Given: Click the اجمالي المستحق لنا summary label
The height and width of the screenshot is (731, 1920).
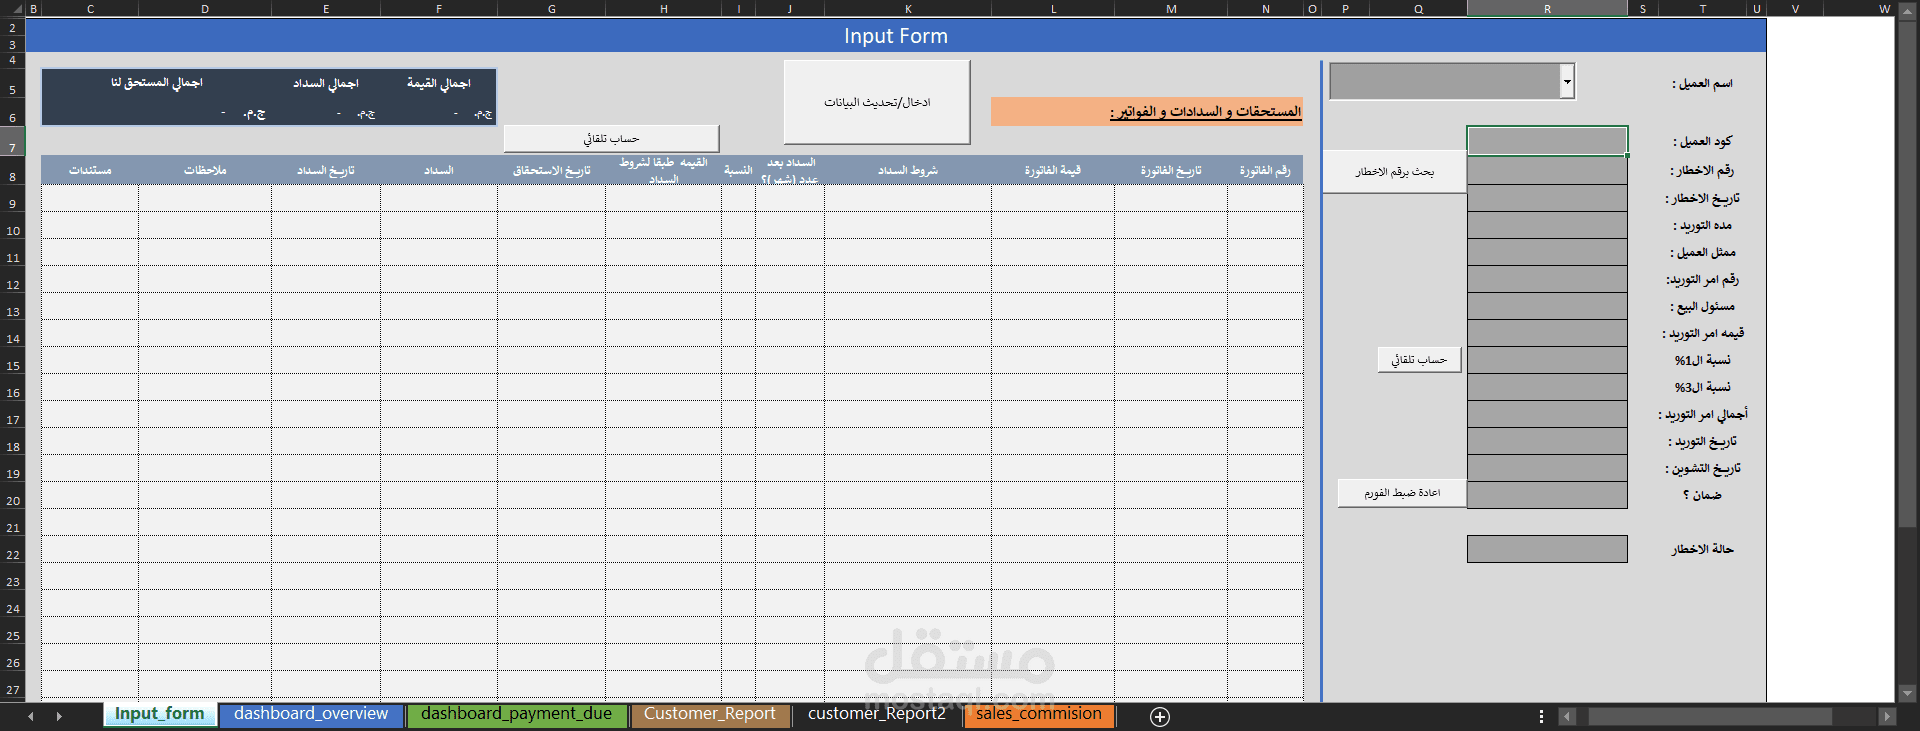Looking at the screenshot, I should [157, 82].
